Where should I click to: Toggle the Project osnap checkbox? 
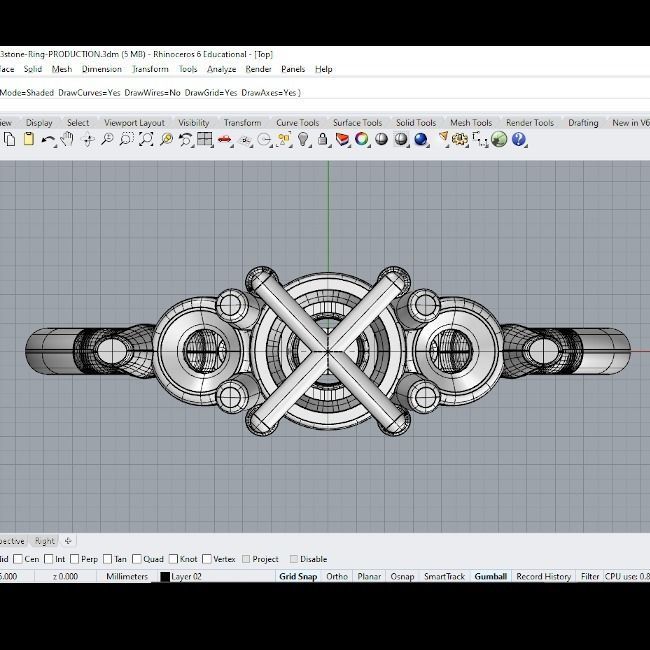coord(246,559)
